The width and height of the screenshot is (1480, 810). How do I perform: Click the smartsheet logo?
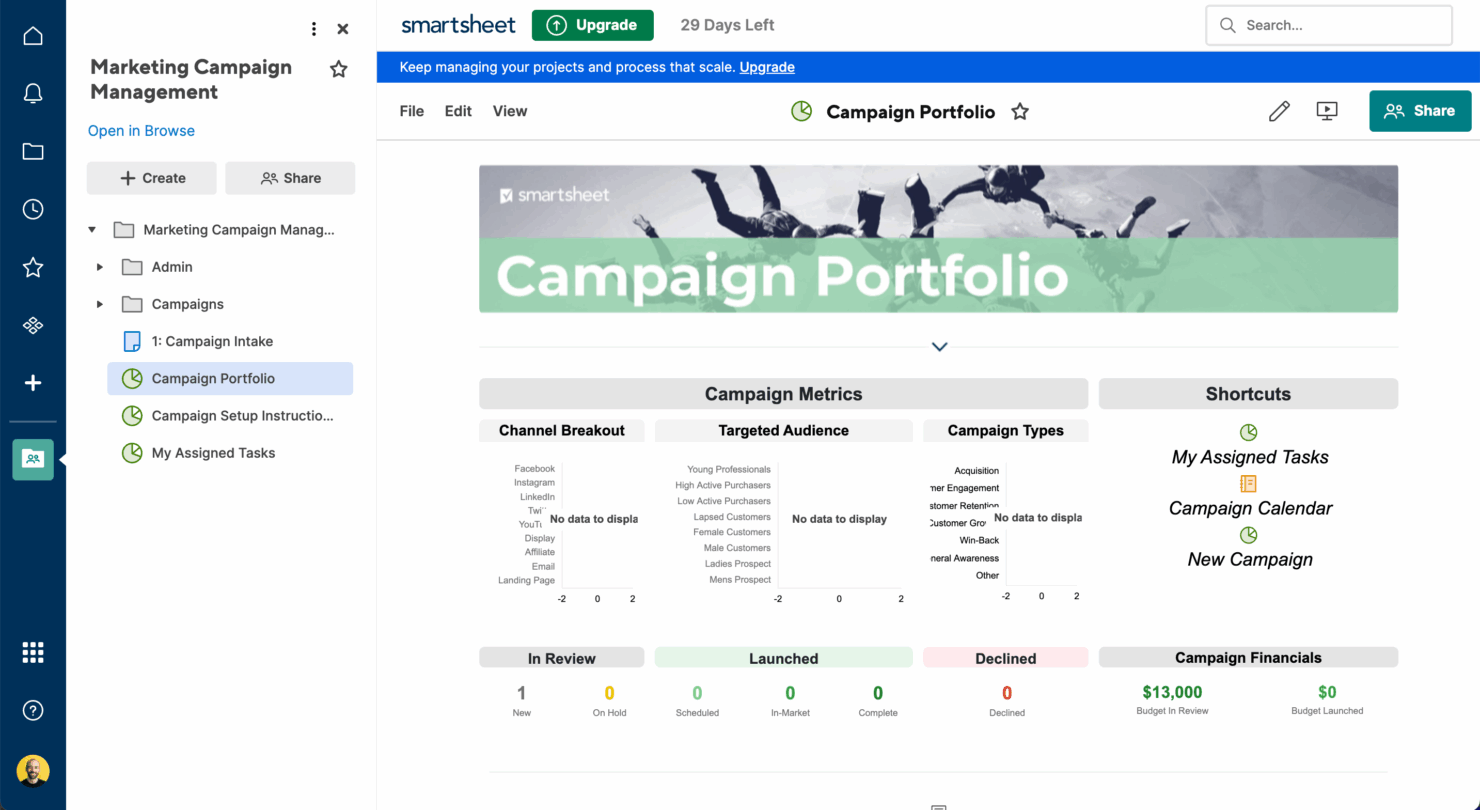458,25
